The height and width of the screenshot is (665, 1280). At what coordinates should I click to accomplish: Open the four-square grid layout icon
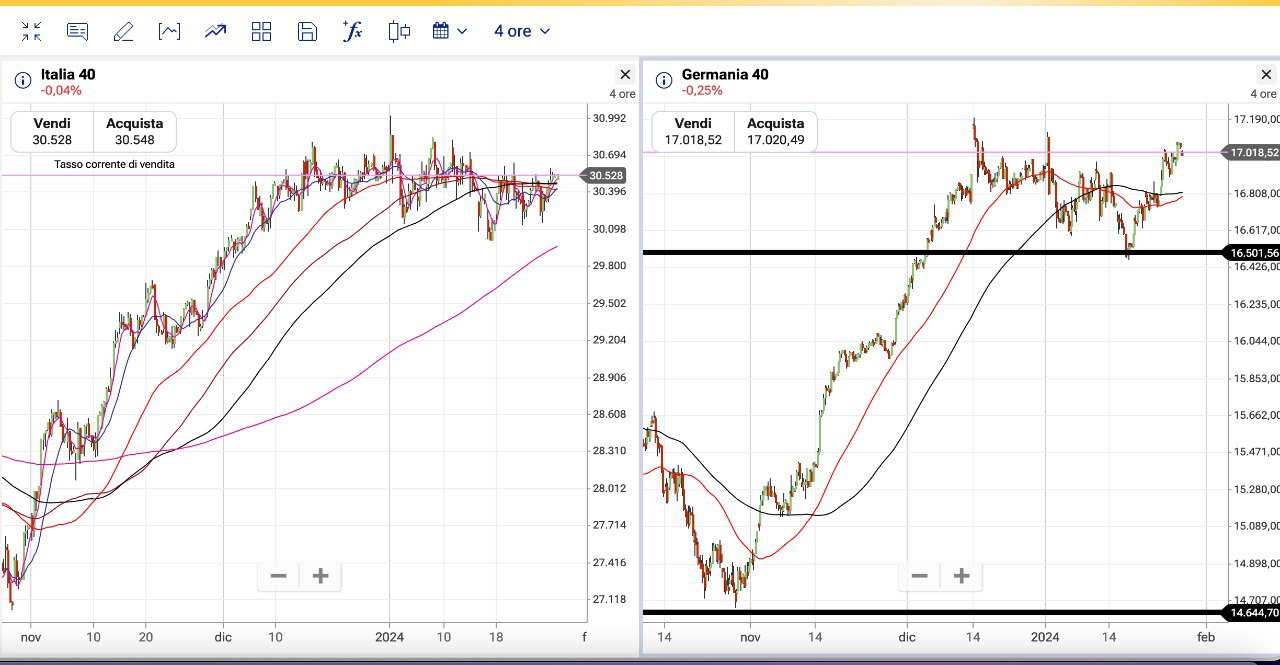[261, 31]
